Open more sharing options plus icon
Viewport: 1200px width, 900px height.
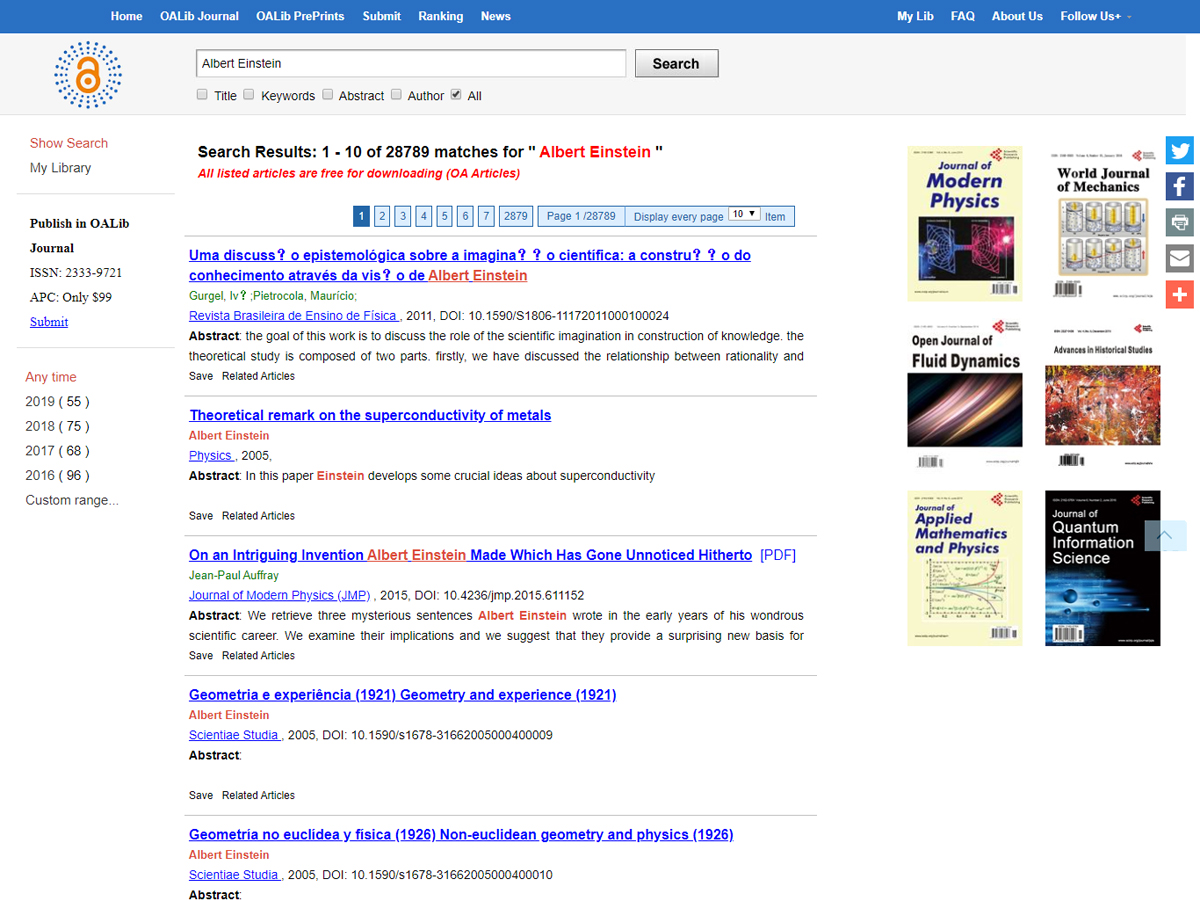[x=1180, y=294]
